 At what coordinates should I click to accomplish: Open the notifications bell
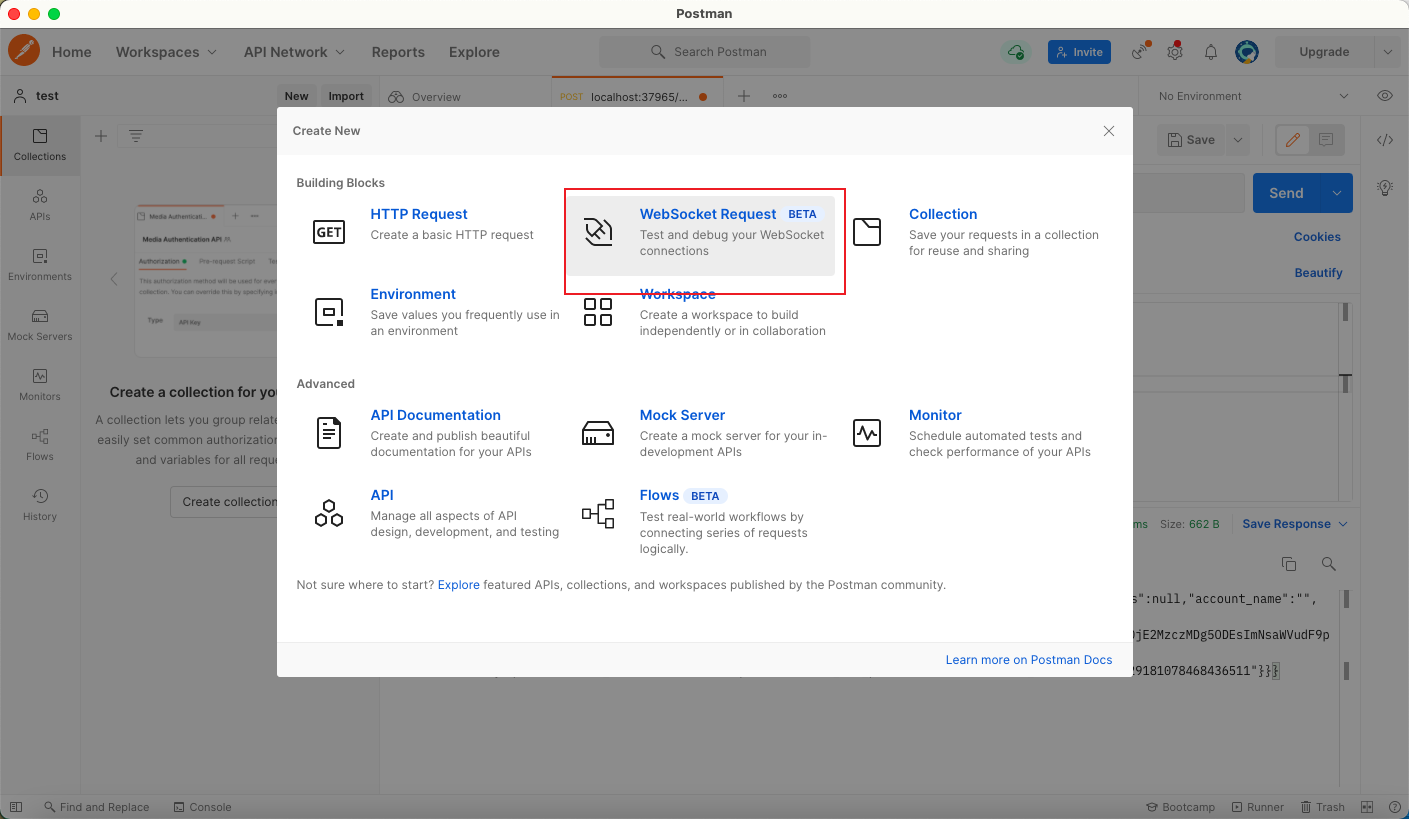tap(1211, 52)
